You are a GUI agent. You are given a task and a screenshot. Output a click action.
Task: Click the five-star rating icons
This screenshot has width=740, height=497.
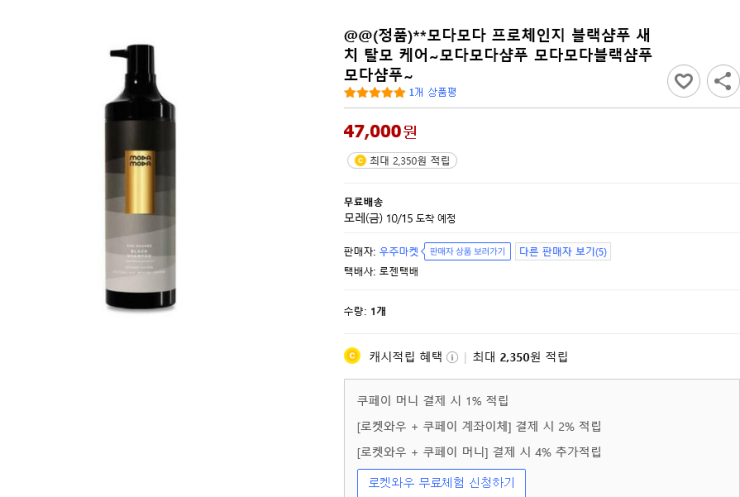374,92
